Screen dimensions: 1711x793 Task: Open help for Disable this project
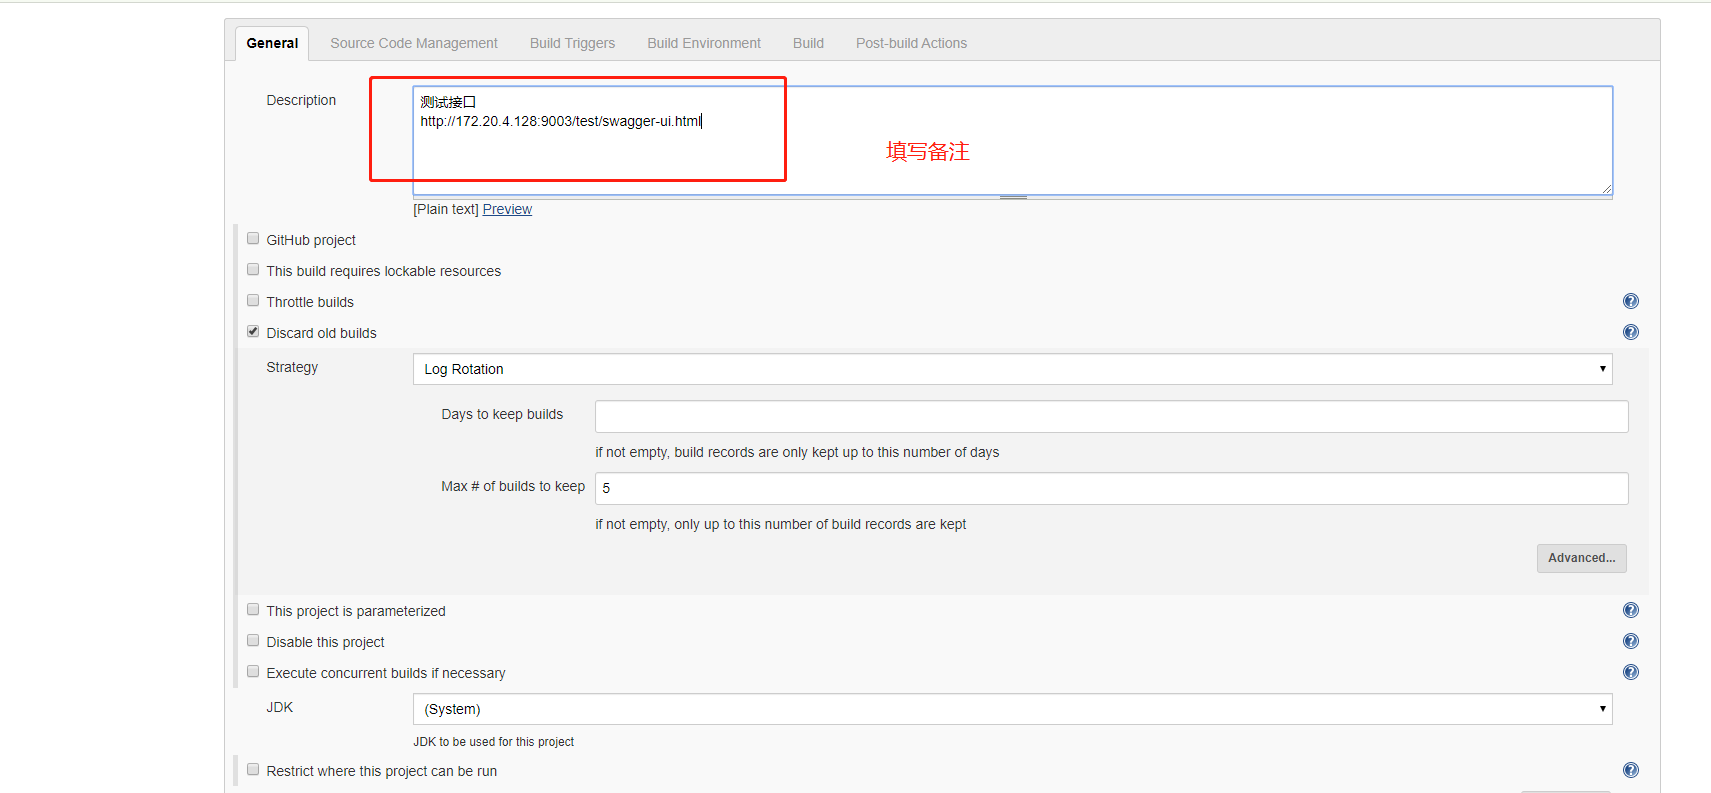point(1630,641)
